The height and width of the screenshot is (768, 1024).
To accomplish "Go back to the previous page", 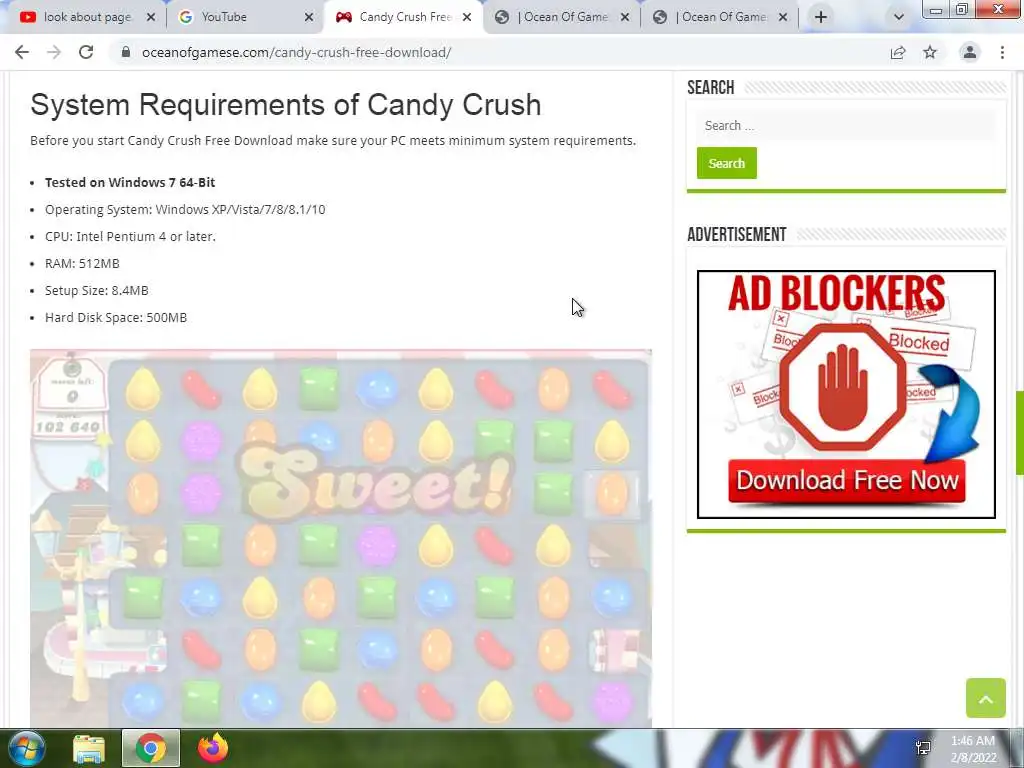I will [x=22, y=52].
